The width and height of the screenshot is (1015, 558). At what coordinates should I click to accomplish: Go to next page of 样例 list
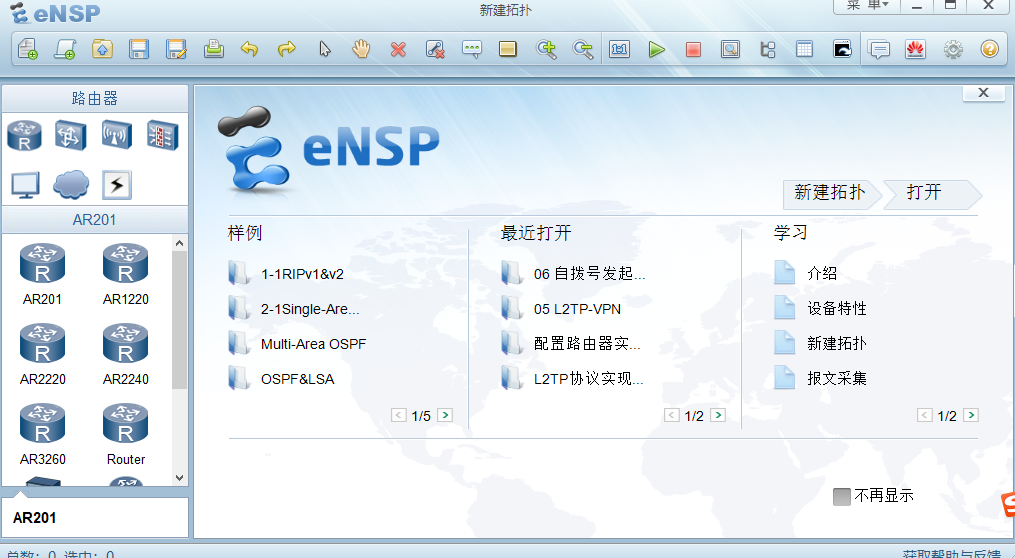click(445, 415)
